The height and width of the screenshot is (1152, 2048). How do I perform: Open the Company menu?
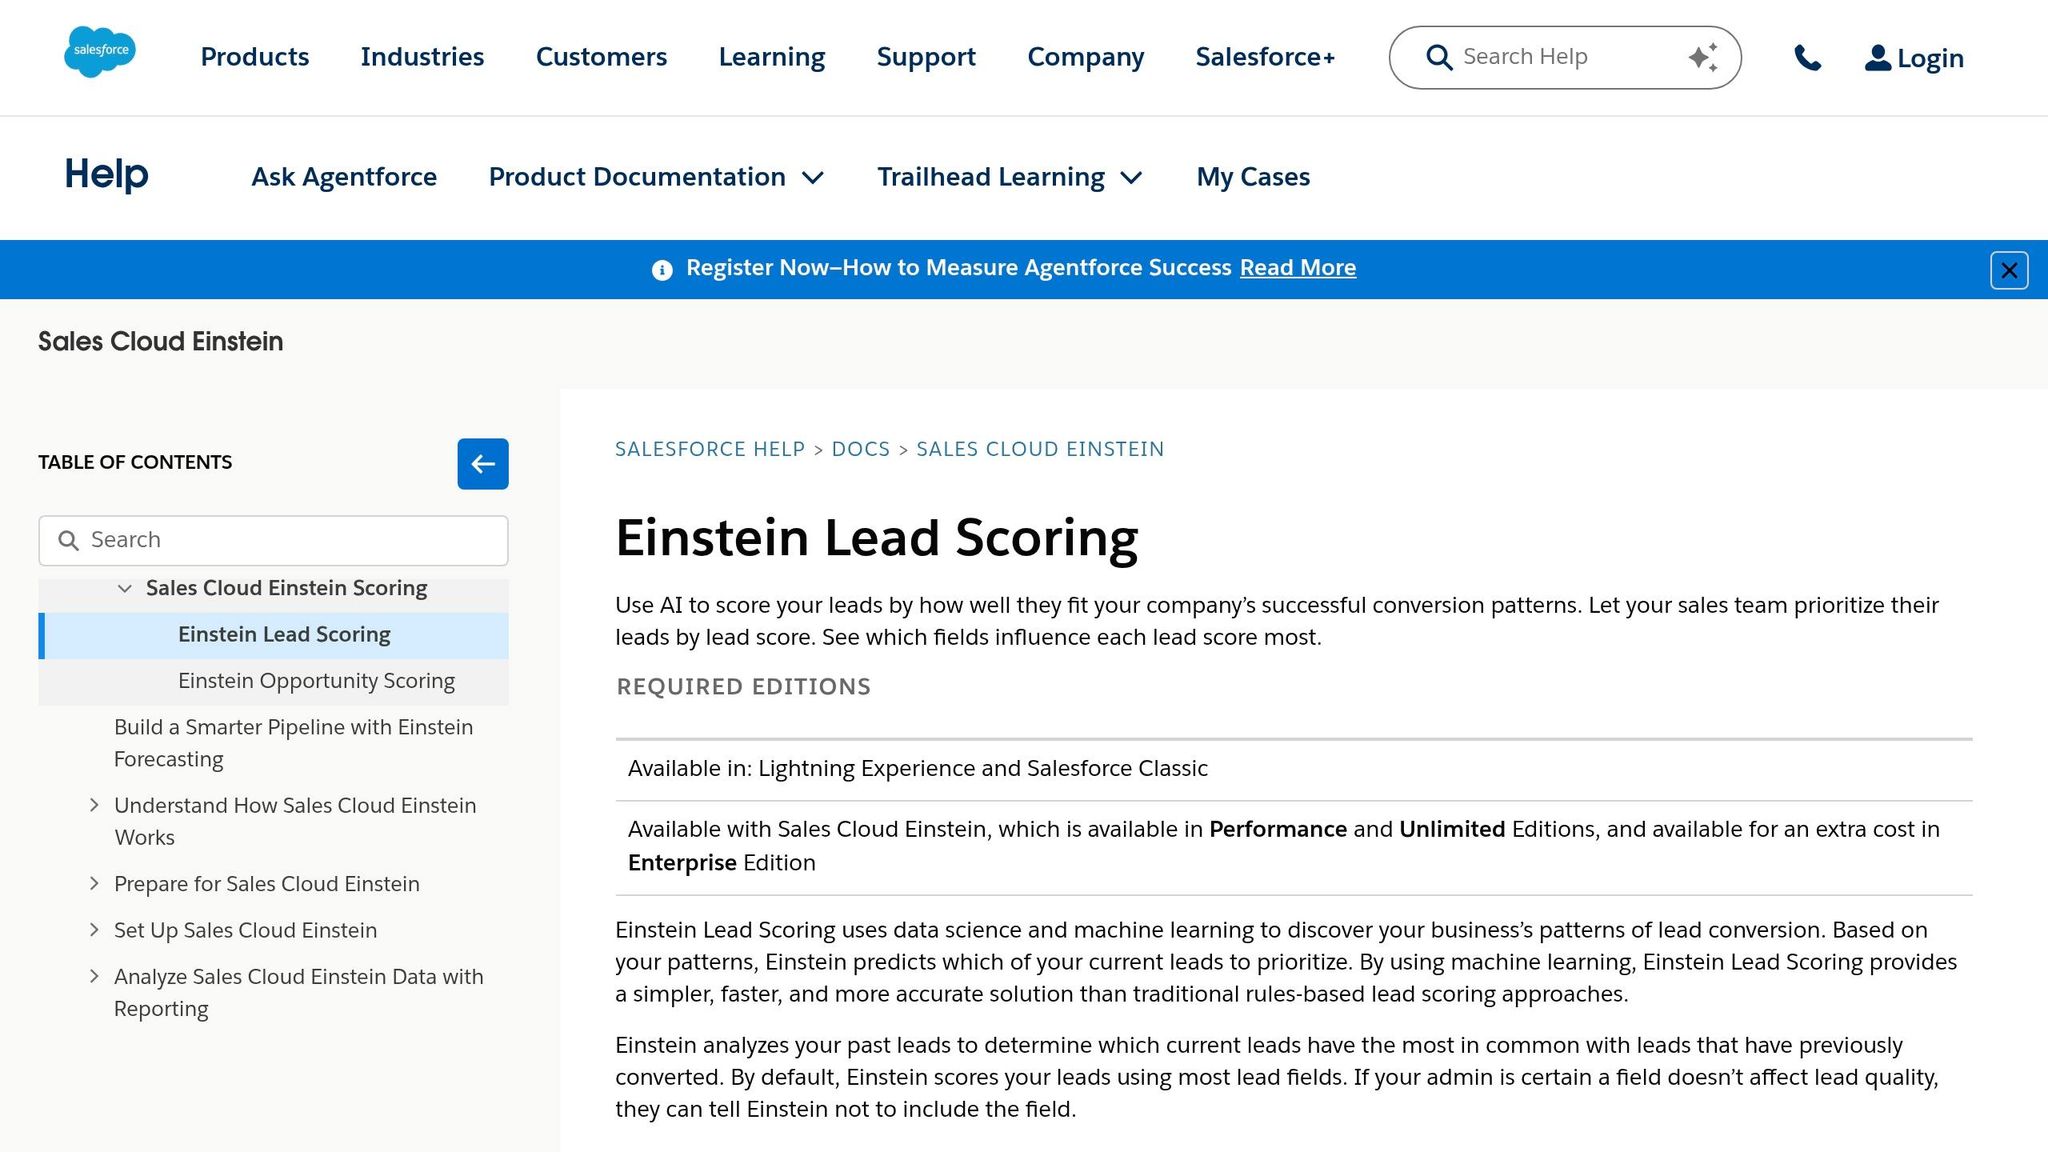(1086, 57)
